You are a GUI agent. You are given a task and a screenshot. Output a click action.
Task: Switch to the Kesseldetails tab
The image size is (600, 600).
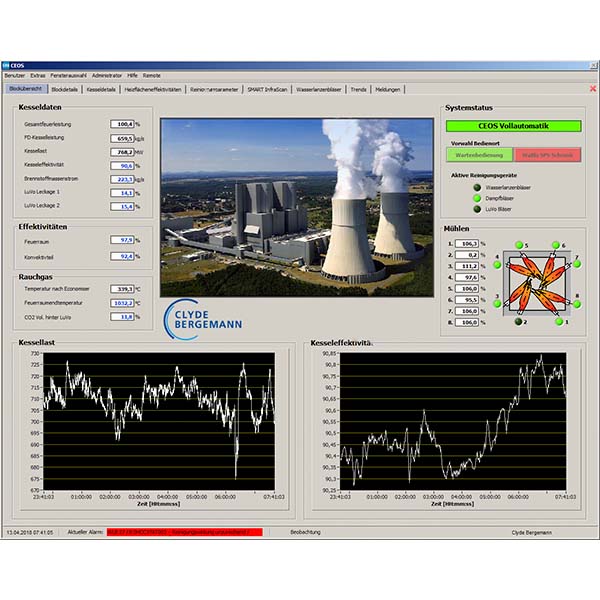click(101, 90)
